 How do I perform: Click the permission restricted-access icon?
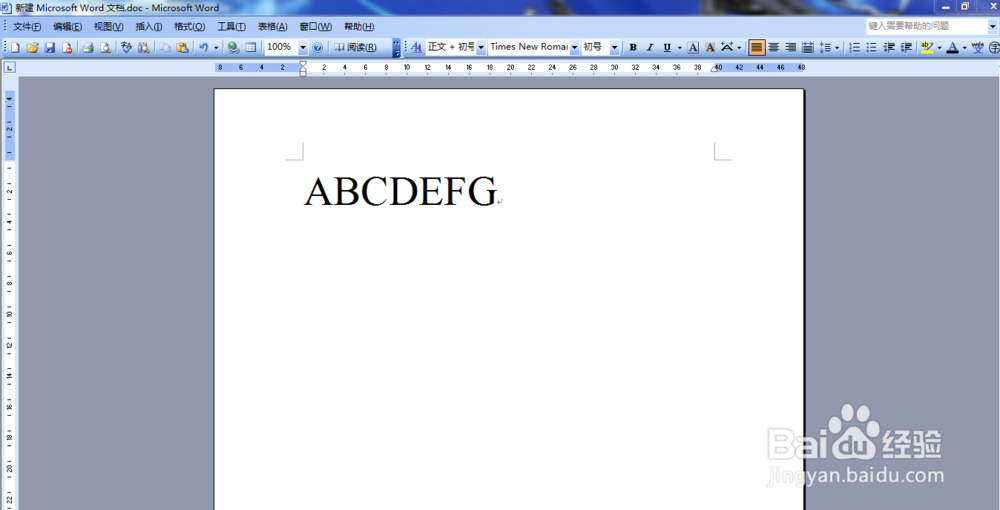coord(67,47)
